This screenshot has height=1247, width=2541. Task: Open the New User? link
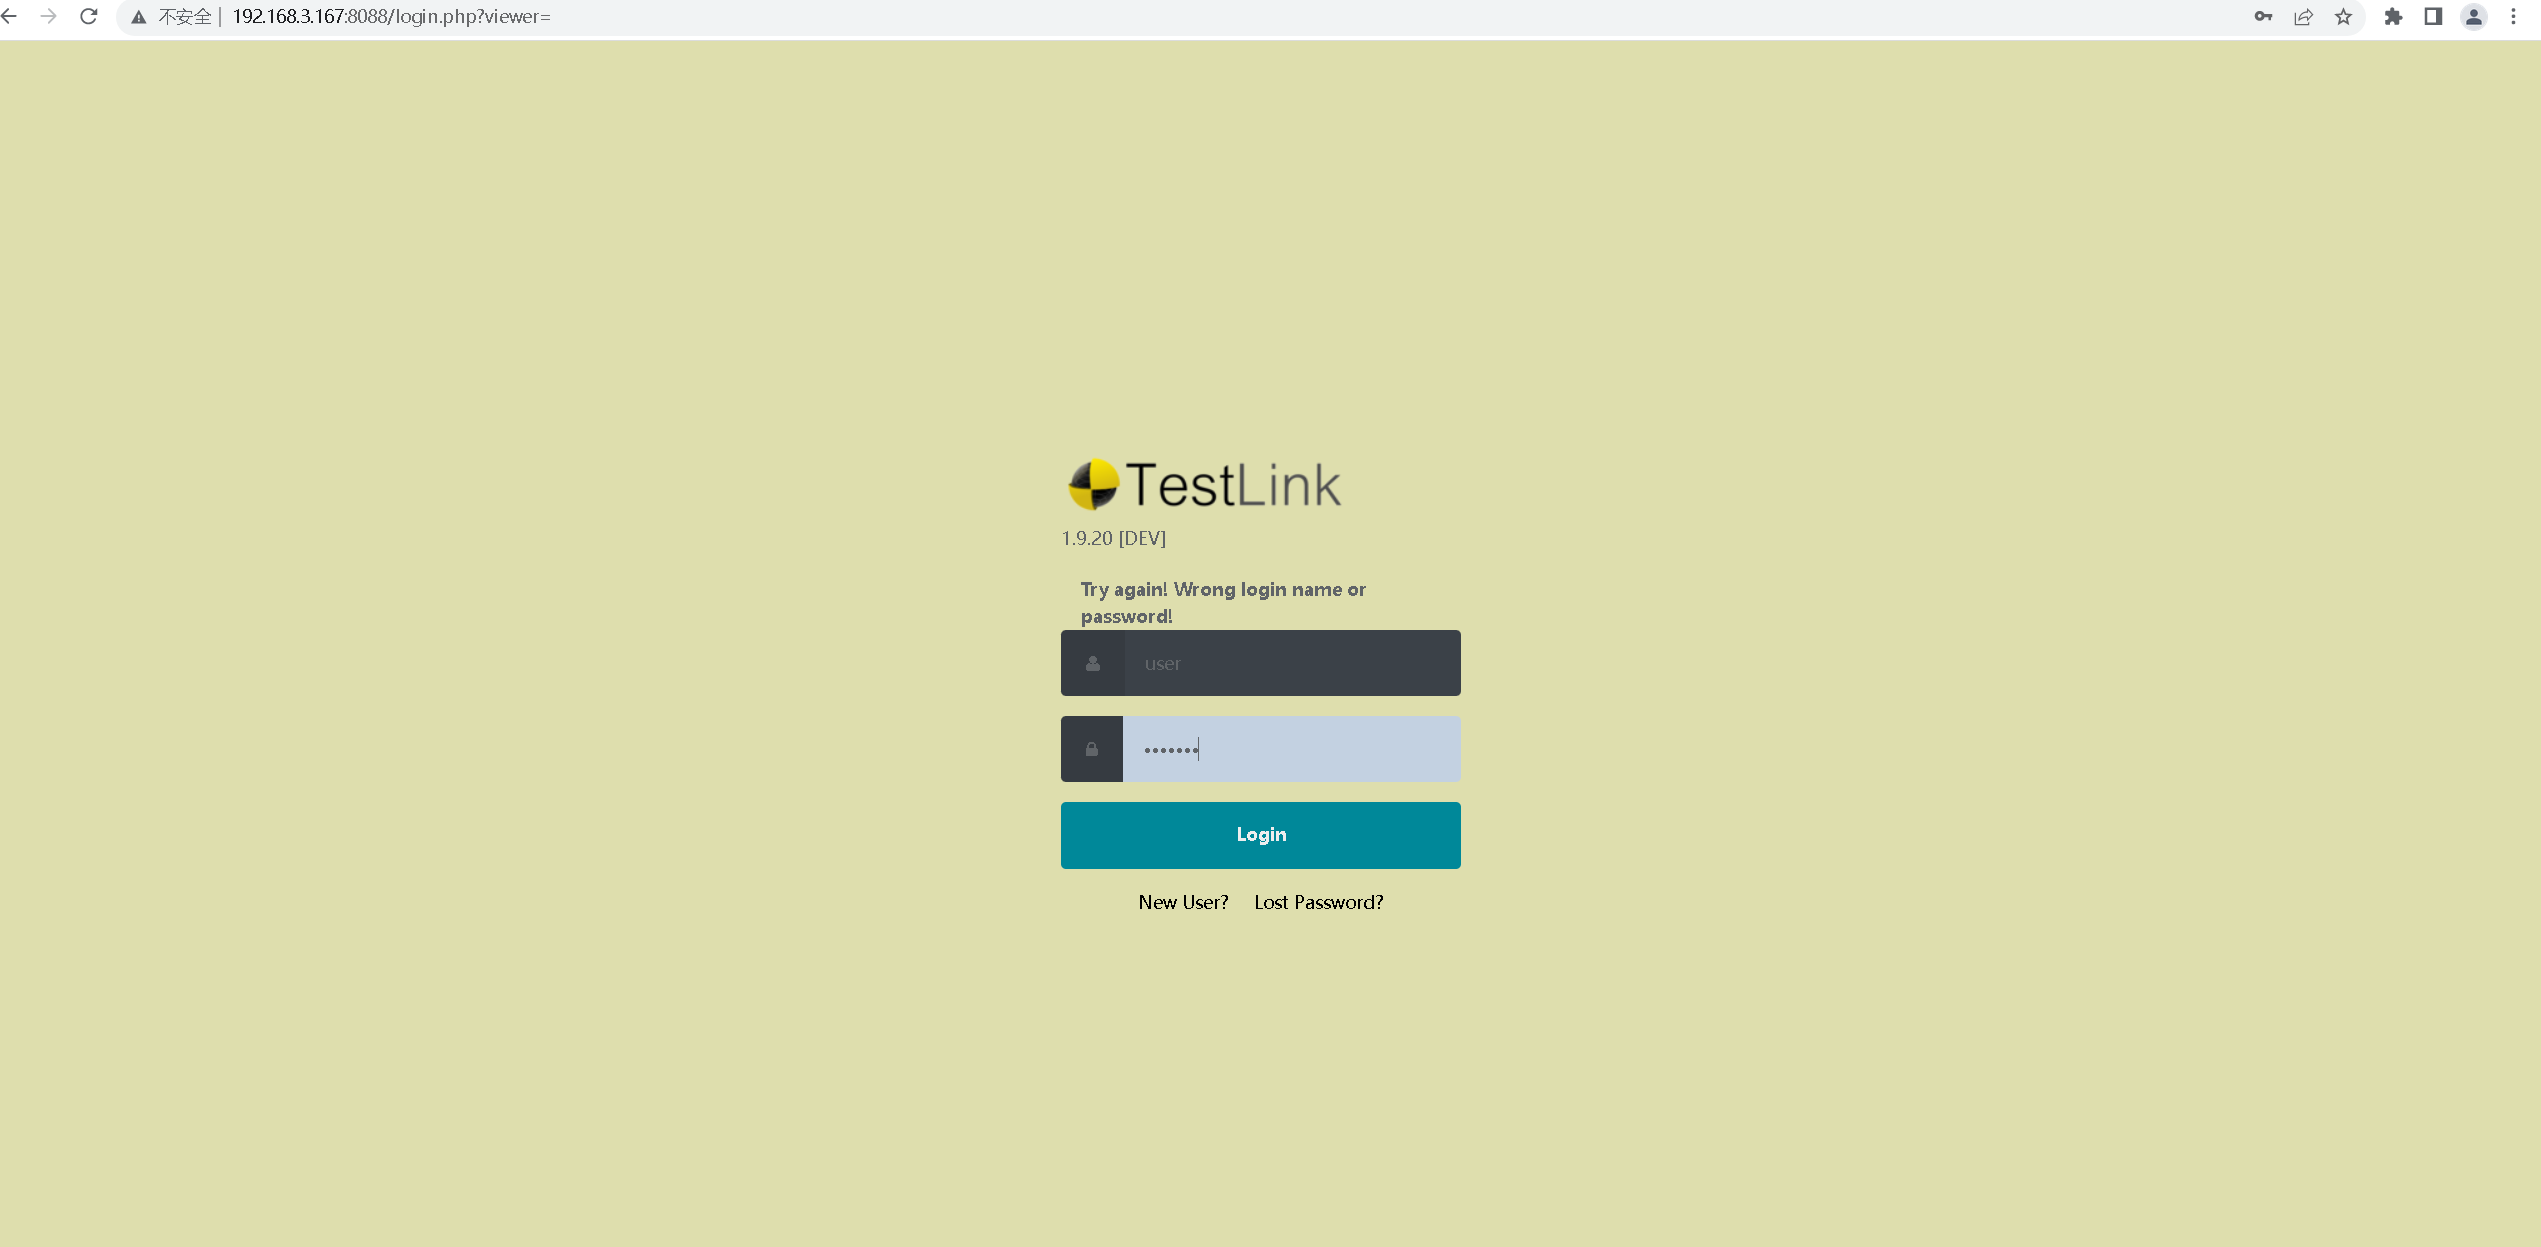point(1183,902)
